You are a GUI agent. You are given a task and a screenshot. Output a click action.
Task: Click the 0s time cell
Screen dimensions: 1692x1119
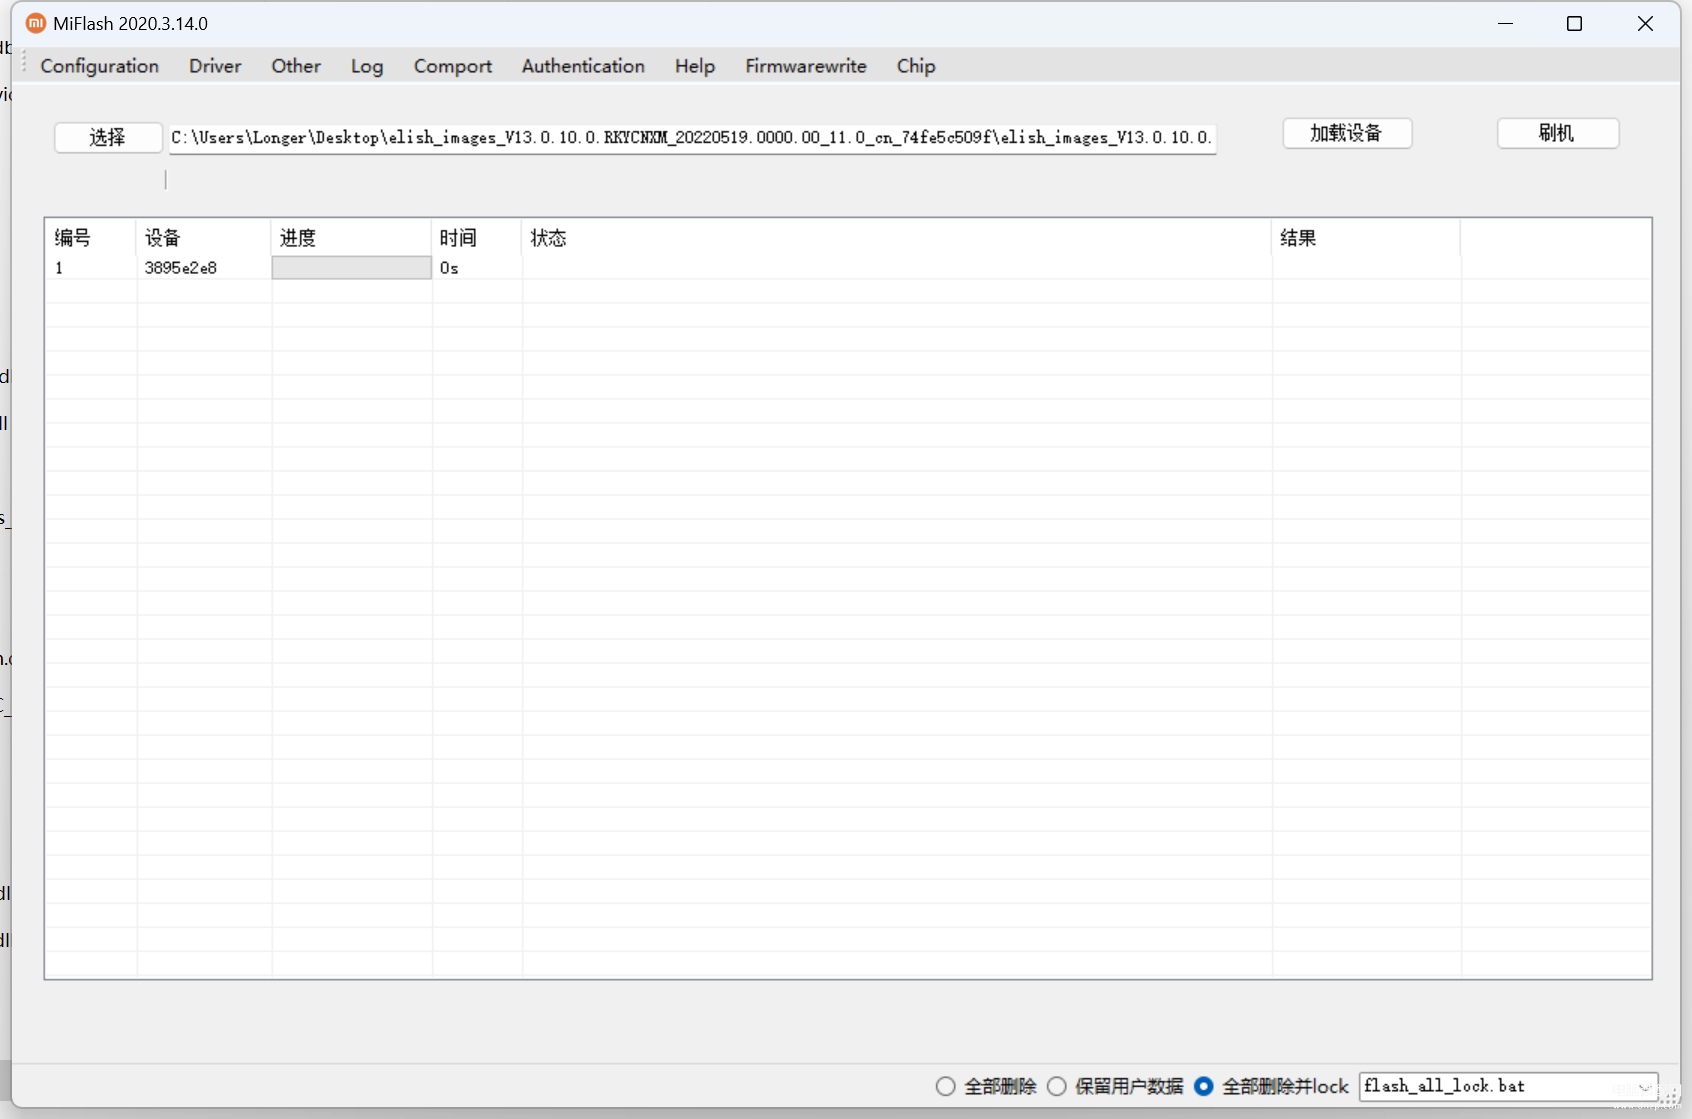point(476,268)
